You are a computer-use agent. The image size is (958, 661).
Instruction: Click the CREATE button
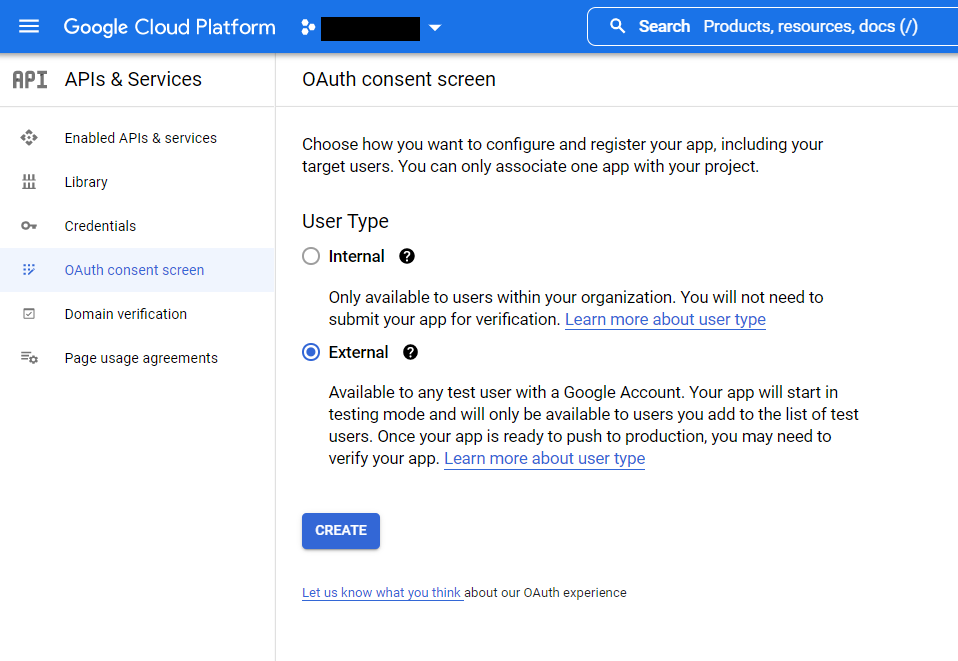coord(340,531)
